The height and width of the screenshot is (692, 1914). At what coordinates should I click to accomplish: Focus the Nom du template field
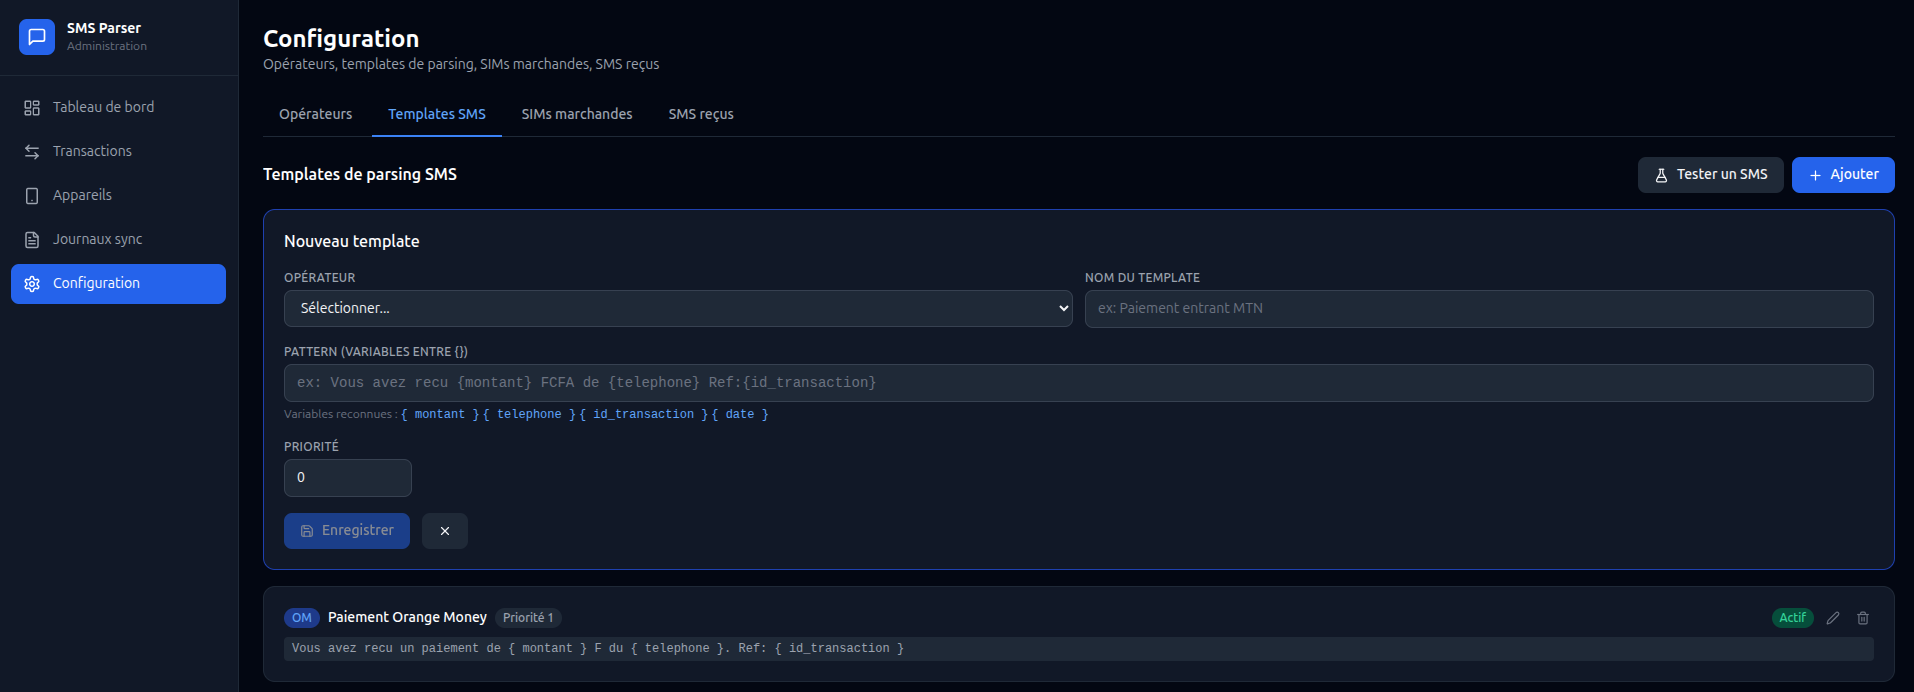[1478, 309]
